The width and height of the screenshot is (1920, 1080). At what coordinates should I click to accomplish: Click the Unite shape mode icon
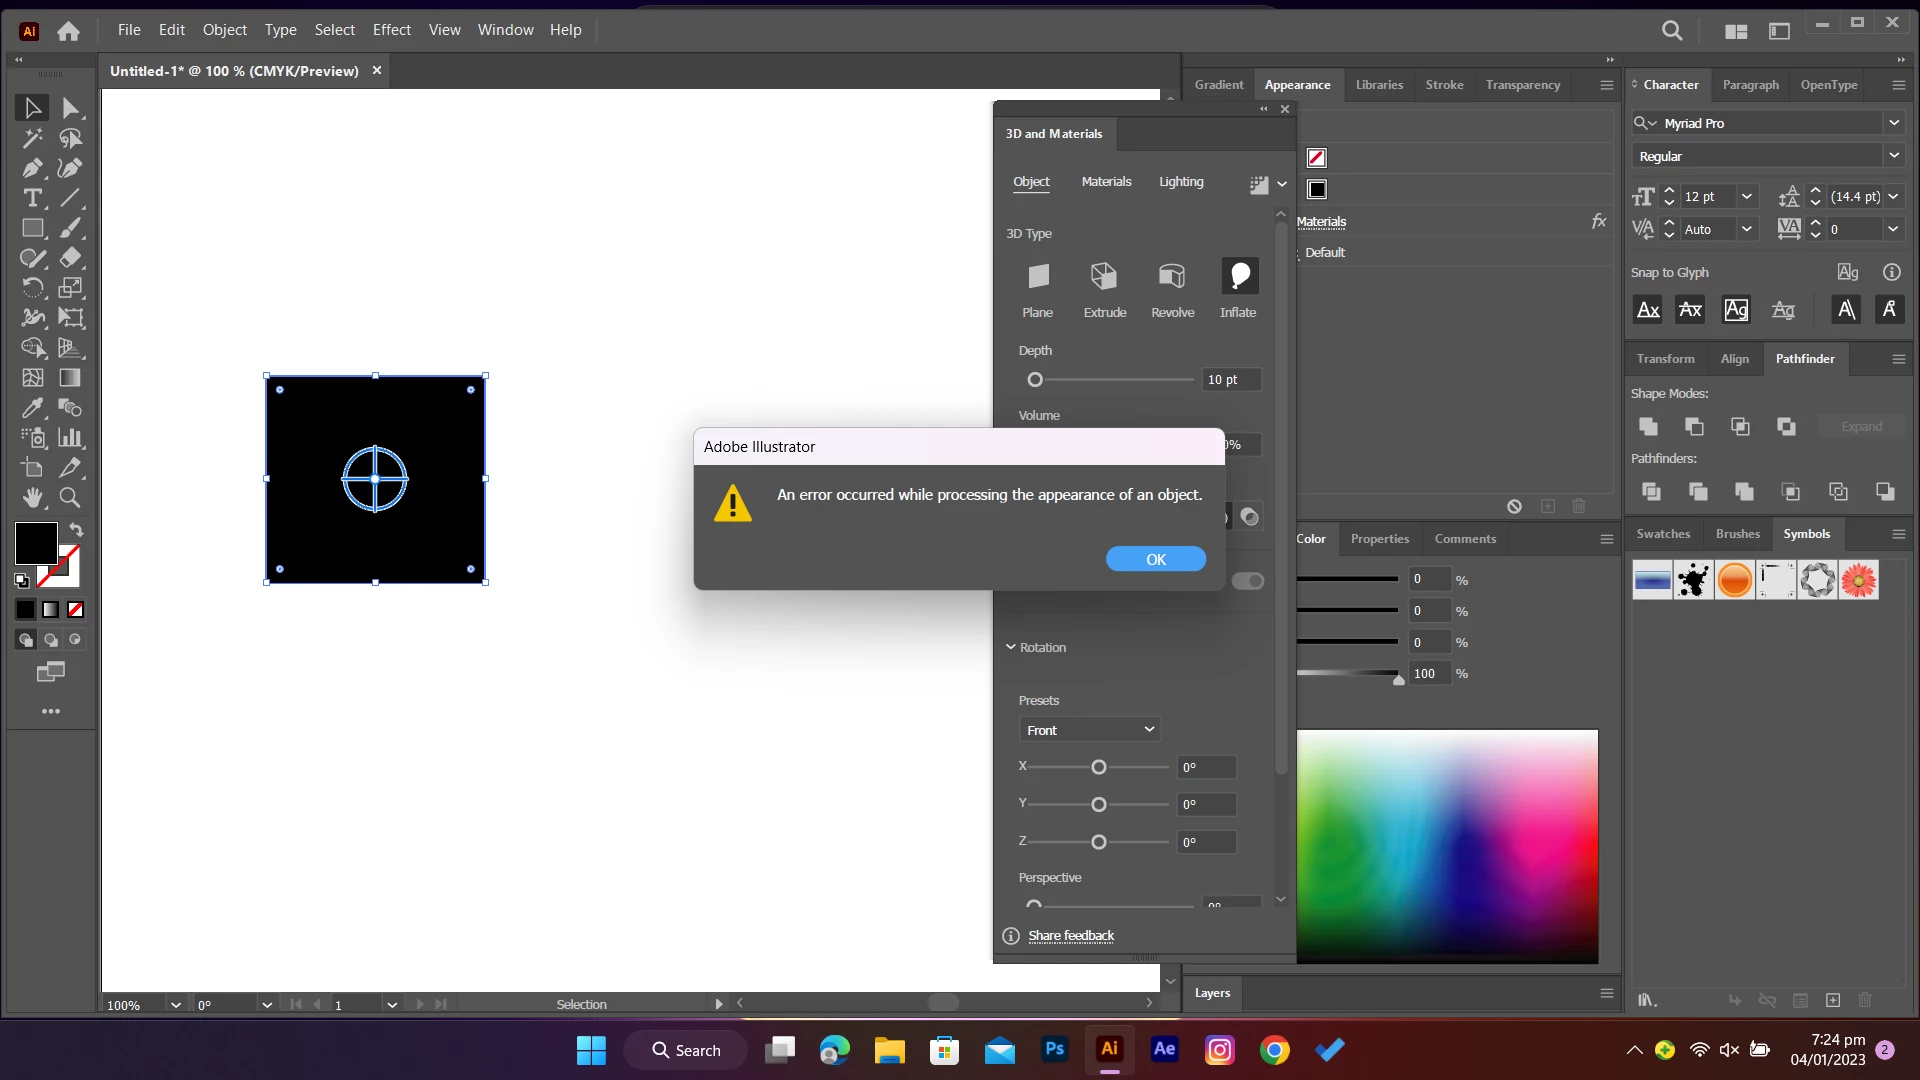click(x=1649, y=427)
